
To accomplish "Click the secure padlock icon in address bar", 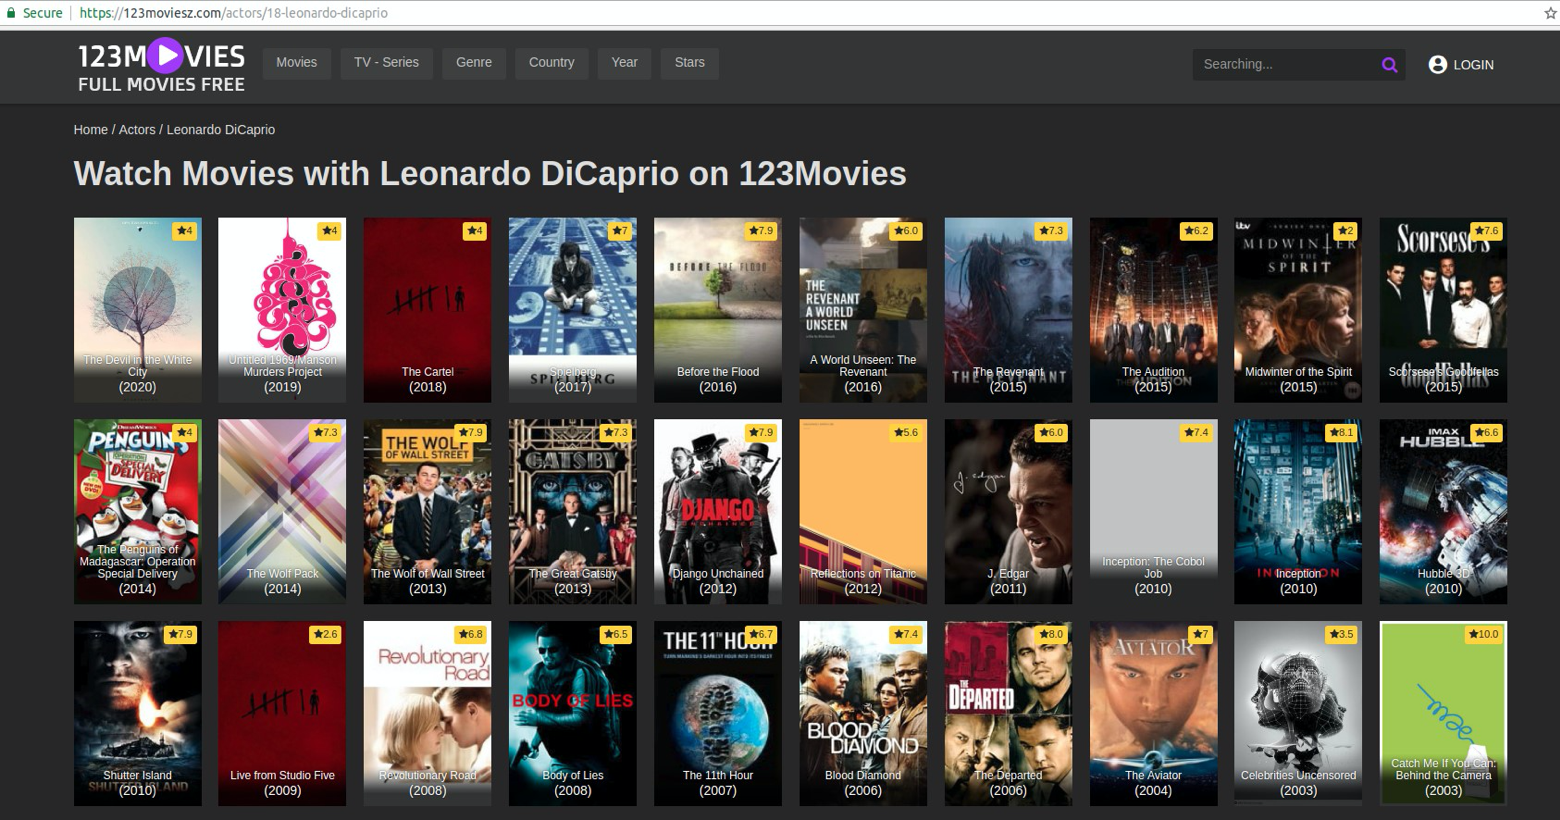I will click(x=11, y=13).
